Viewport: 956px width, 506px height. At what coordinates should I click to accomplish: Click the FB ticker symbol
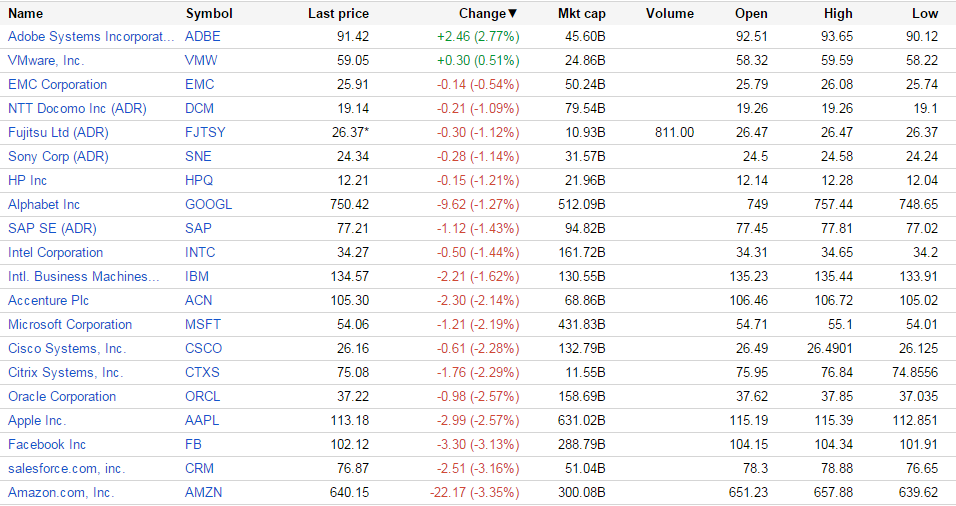pos(193,444)
